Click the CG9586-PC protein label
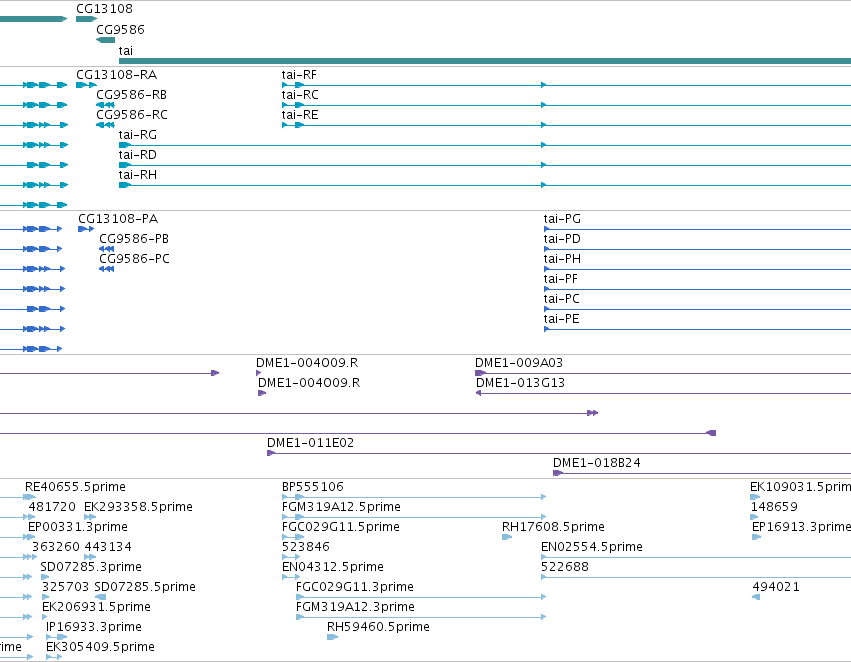This screenshot has width=851, height=662. point(134,259)
